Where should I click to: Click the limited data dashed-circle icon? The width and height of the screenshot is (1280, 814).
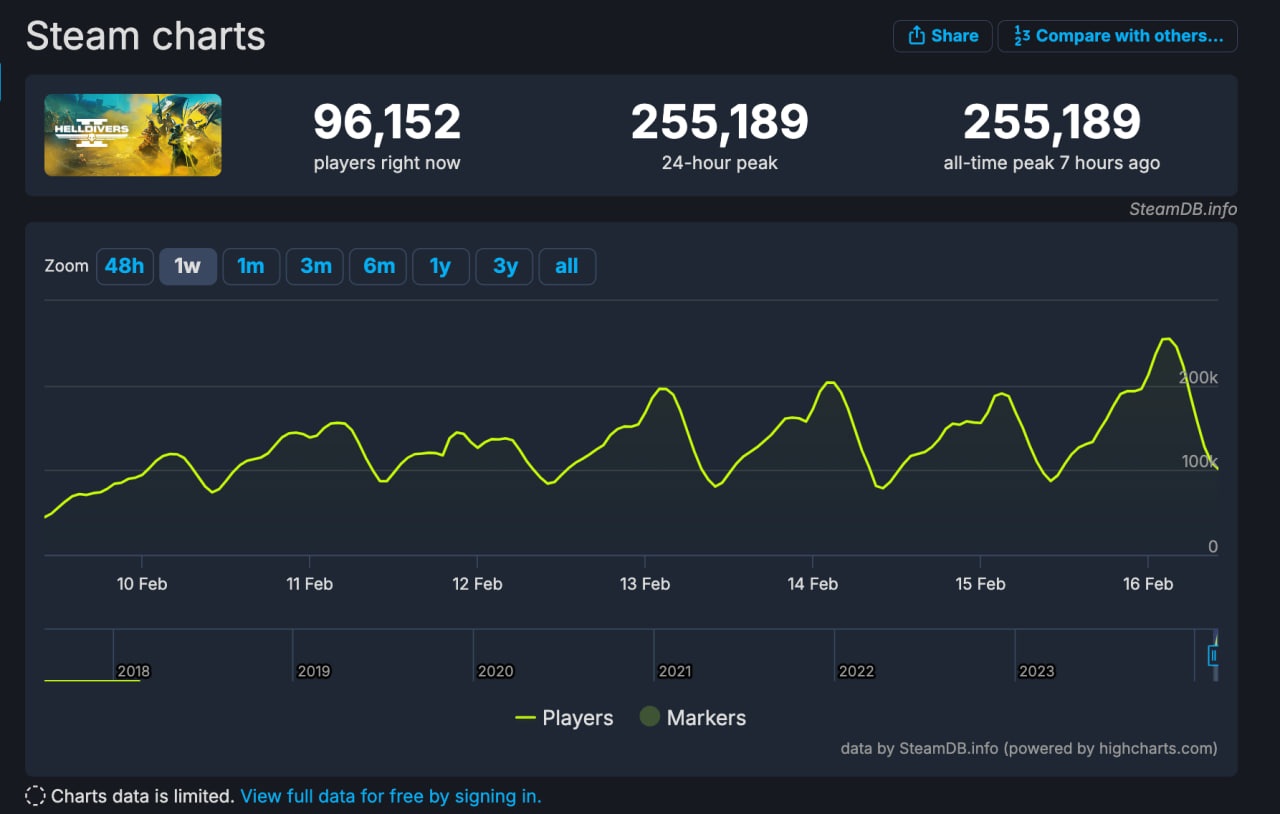(35, 796)
